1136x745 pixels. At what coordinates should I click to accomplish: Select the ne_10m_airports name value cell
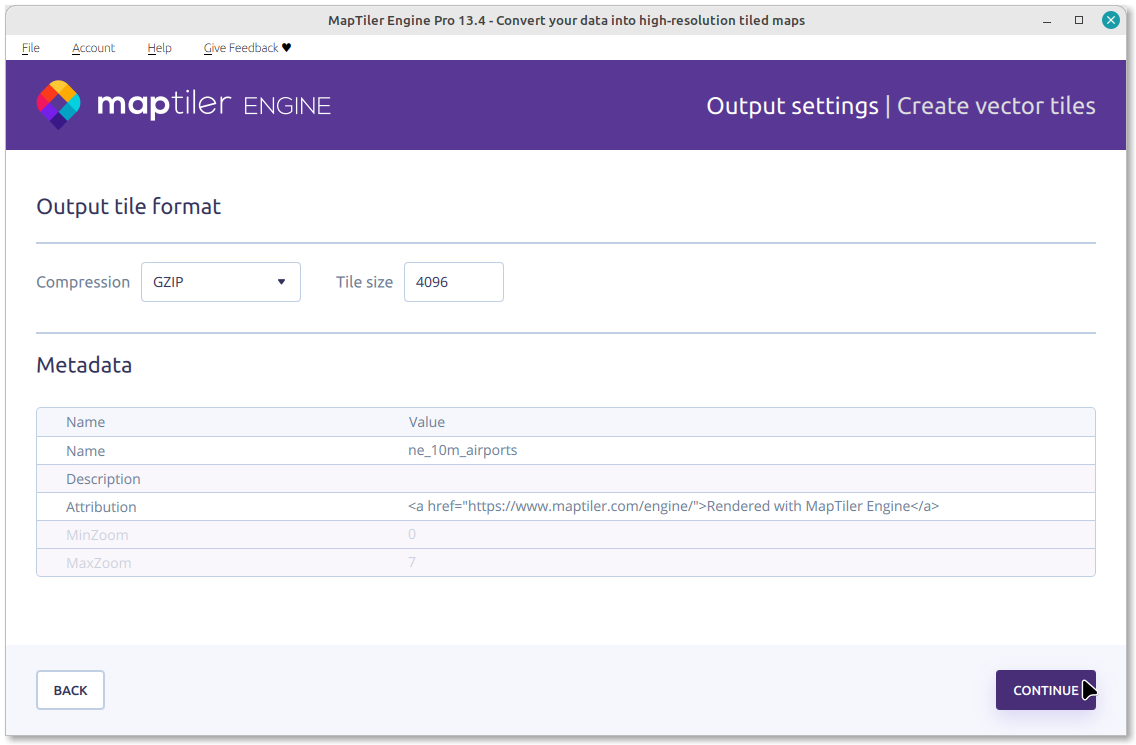coord(462,450)
